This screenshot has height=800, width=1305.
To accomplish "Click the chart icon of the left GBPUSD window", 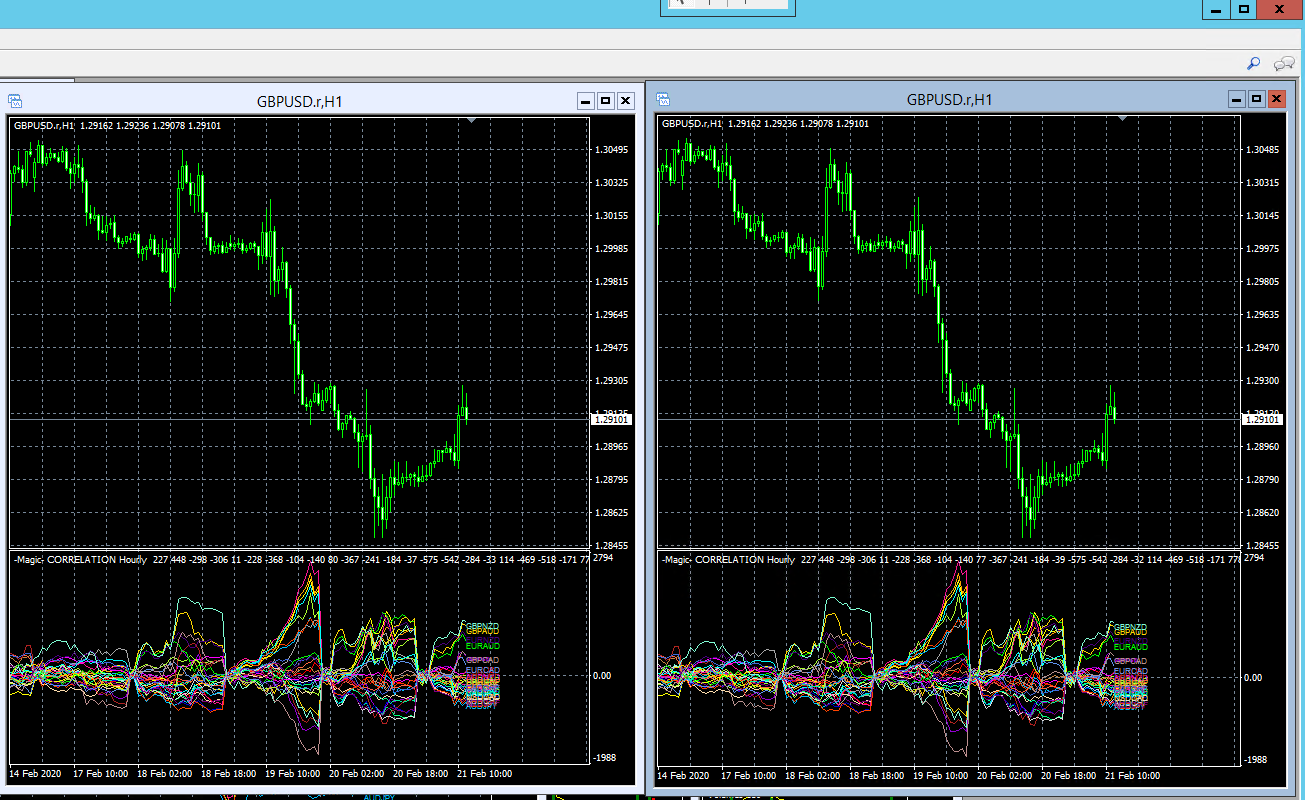I will 16,100.
